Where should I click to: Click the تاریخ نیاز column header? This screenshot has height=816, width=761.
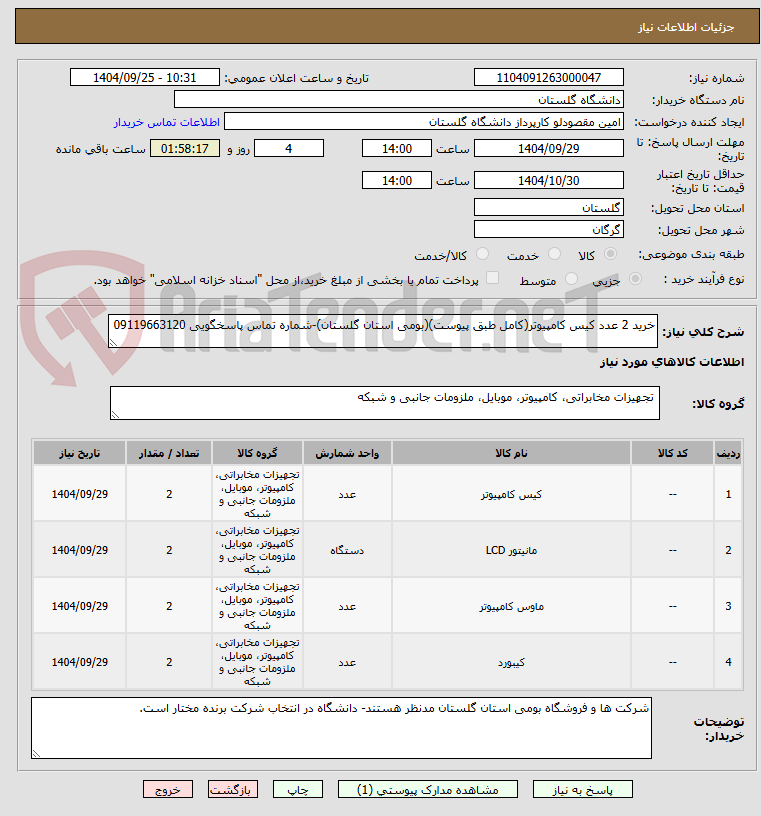(80, 453)
